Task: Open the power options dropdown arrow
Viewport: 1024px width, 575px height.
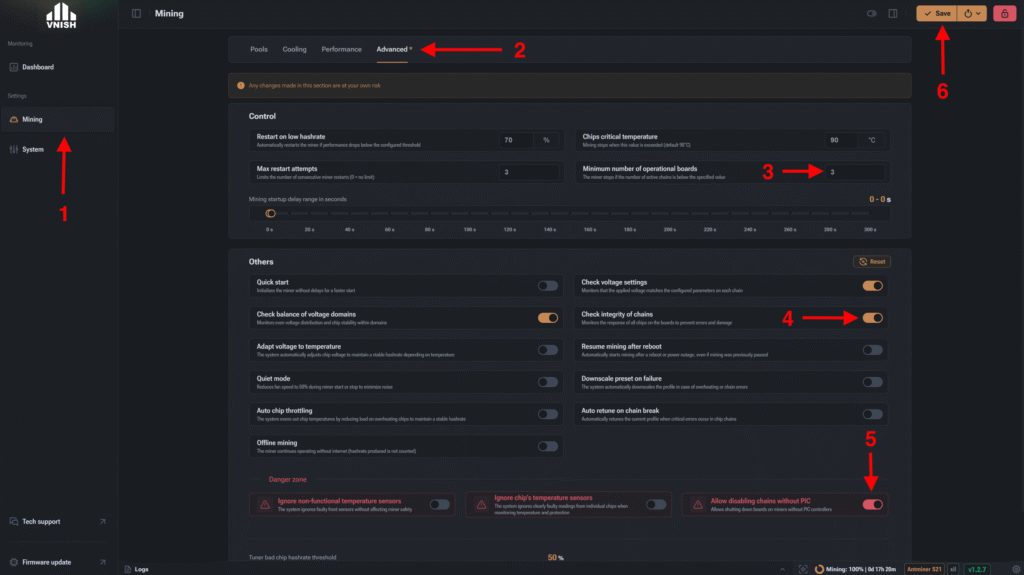Action: pos(978,13)
